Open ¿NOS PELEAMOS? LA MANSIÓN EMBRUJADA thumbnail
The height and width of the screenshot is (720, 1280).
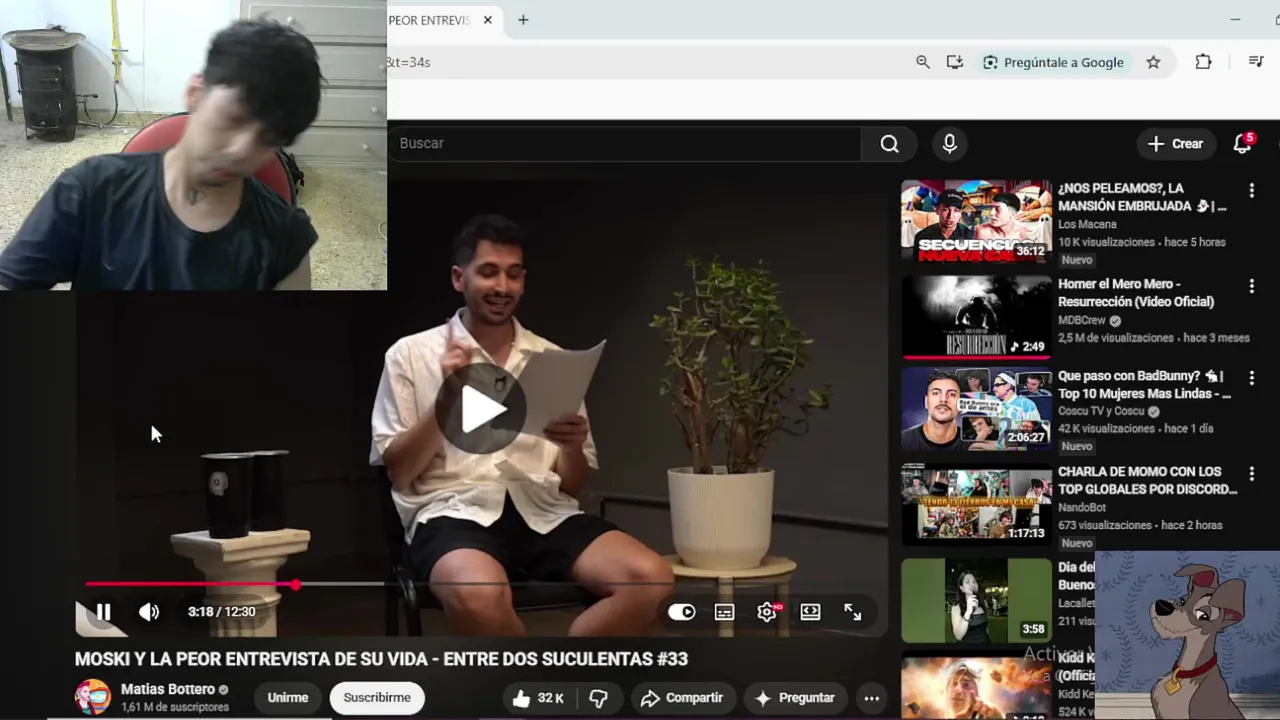coord(976,220)
